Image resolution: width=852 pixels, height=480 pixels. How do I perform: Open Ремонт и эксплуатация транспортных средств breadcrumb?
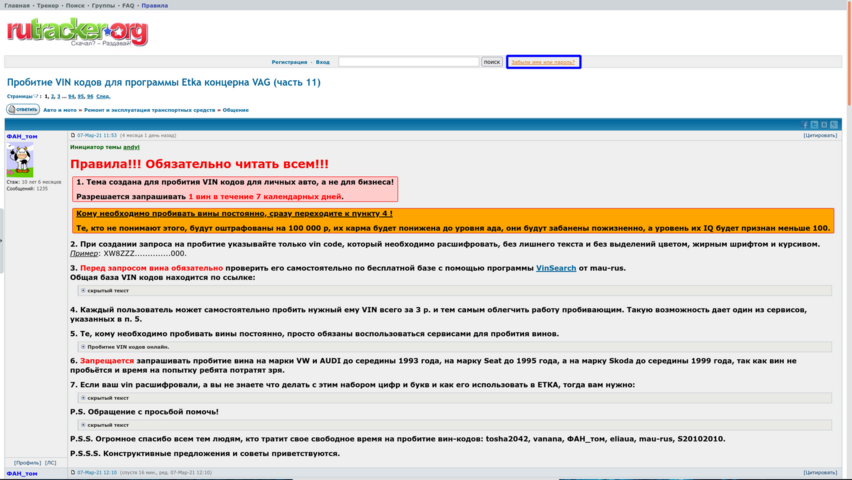[149, 110]
